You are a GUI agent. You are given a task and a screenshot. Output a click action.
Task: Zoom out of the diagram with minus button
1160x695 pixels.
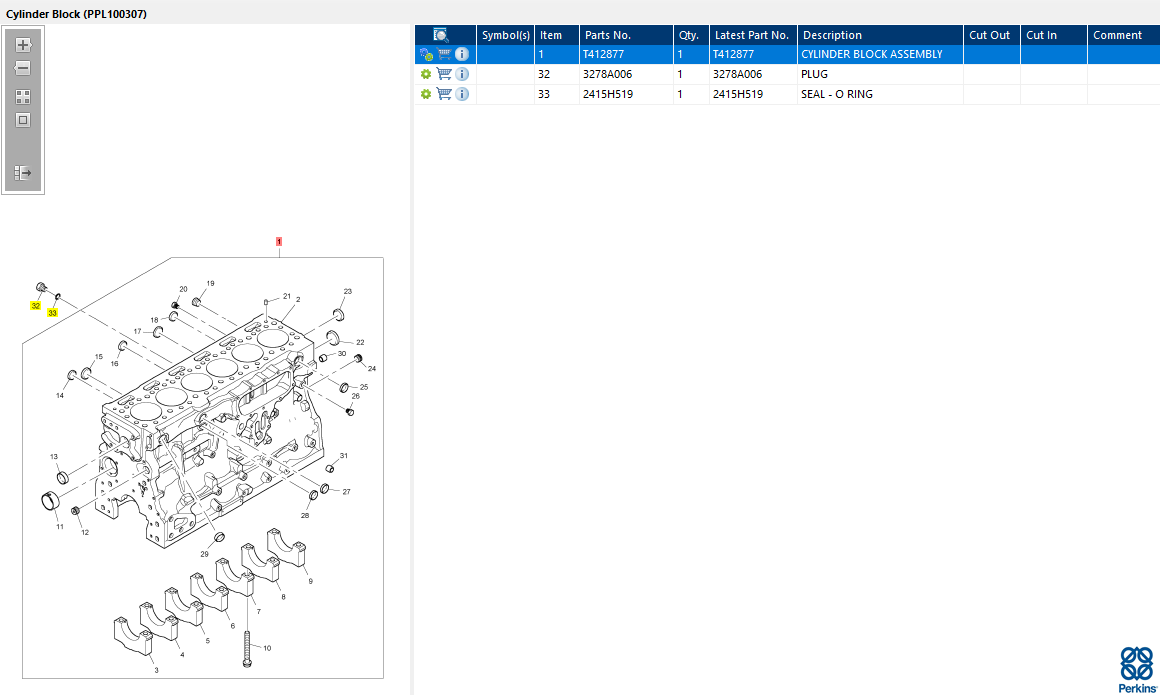pyautogui.click(x=23, y=69)
